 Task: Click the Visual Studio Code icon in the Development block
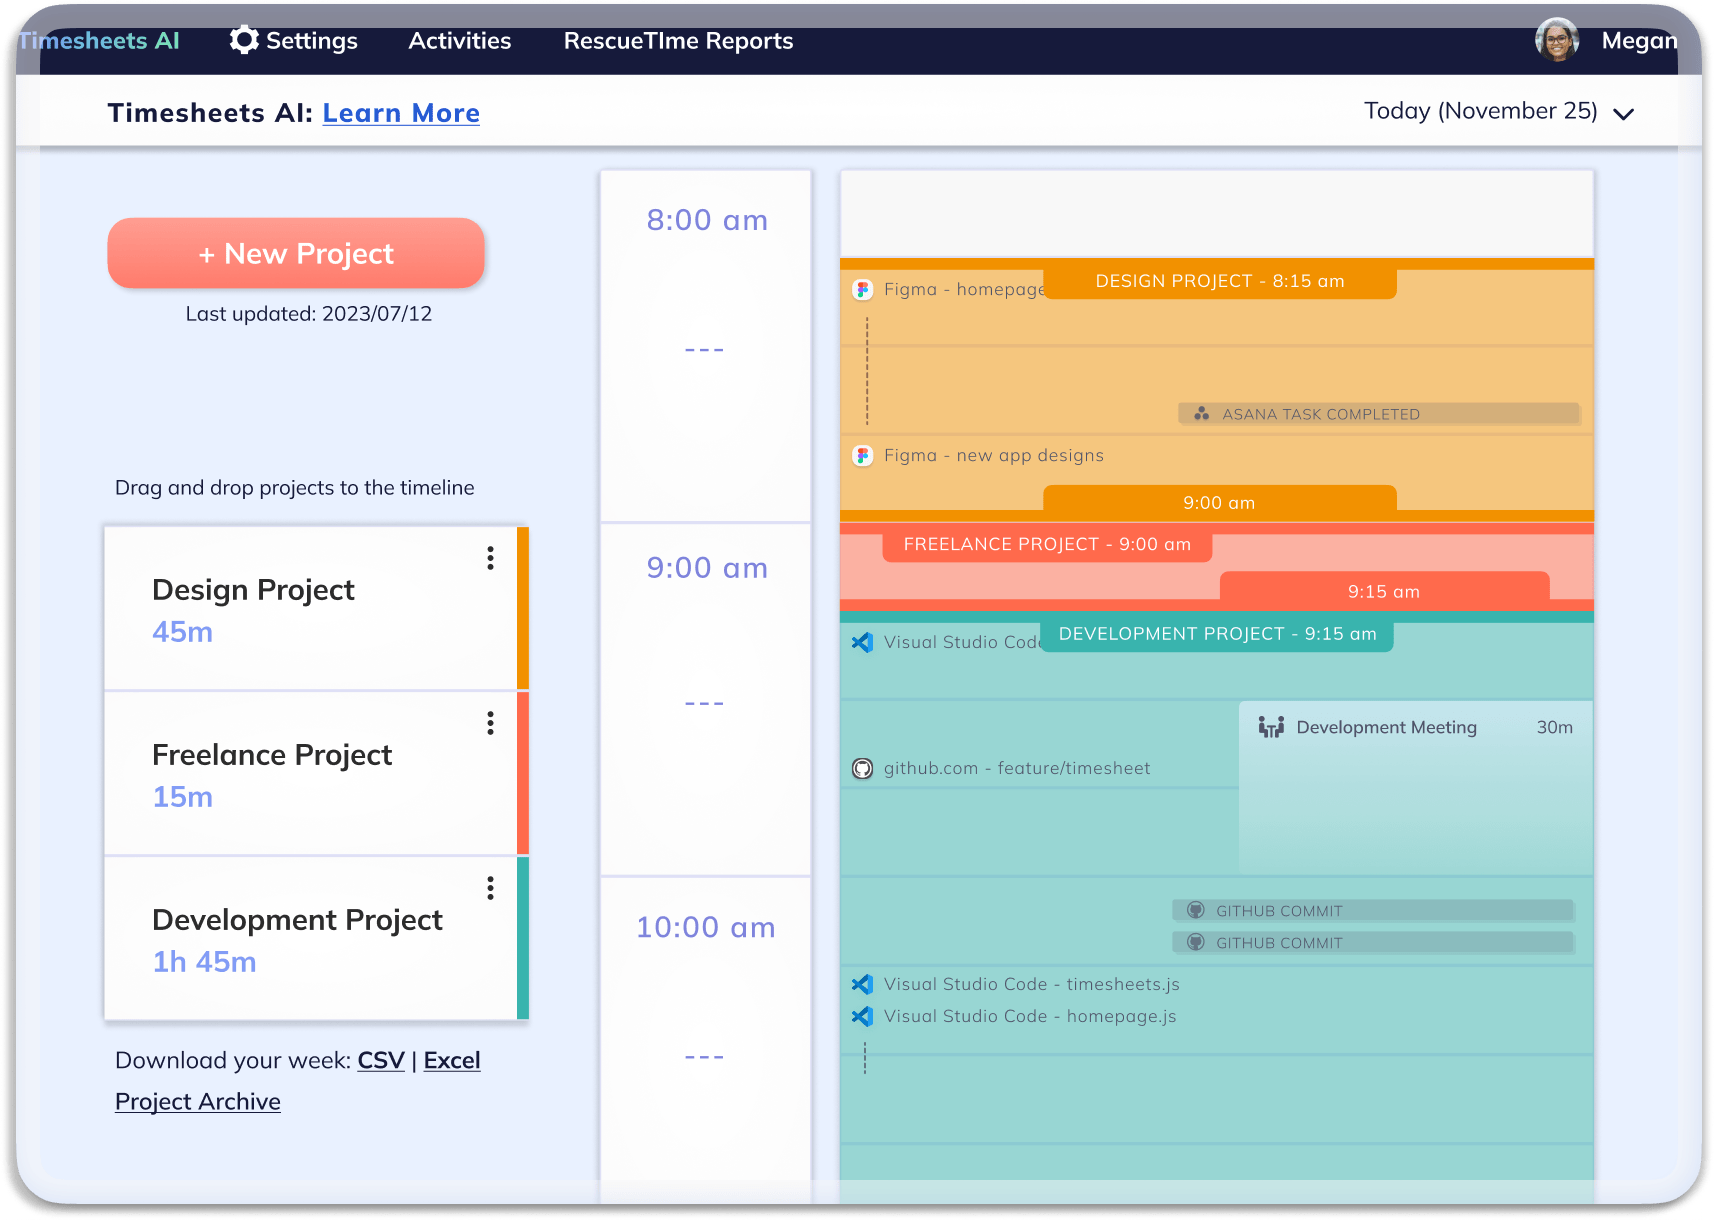tap(862, 642)
